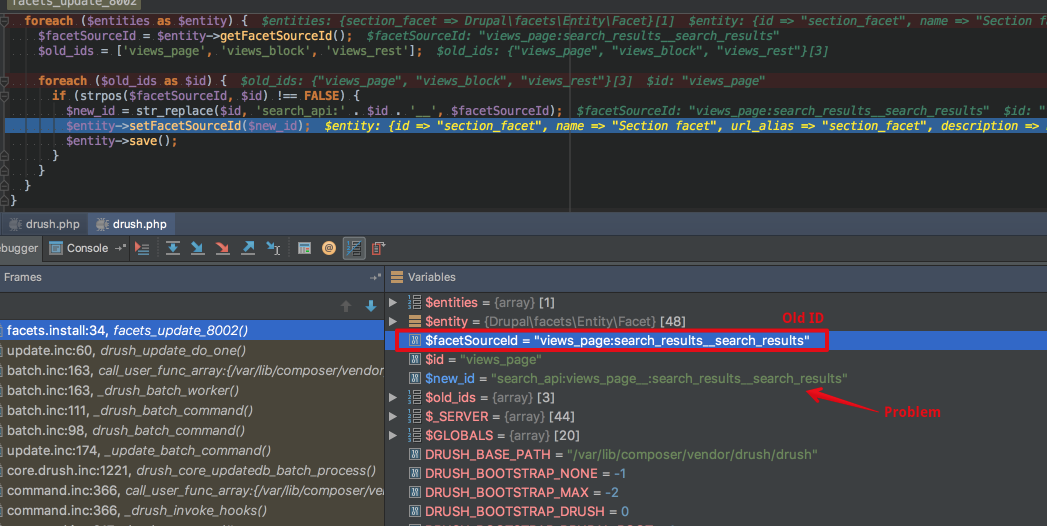Select the DRUSH_BOOTSTRAP_NONE constant row
Screen dimensions: 1047x526
(x=716, y=473)
